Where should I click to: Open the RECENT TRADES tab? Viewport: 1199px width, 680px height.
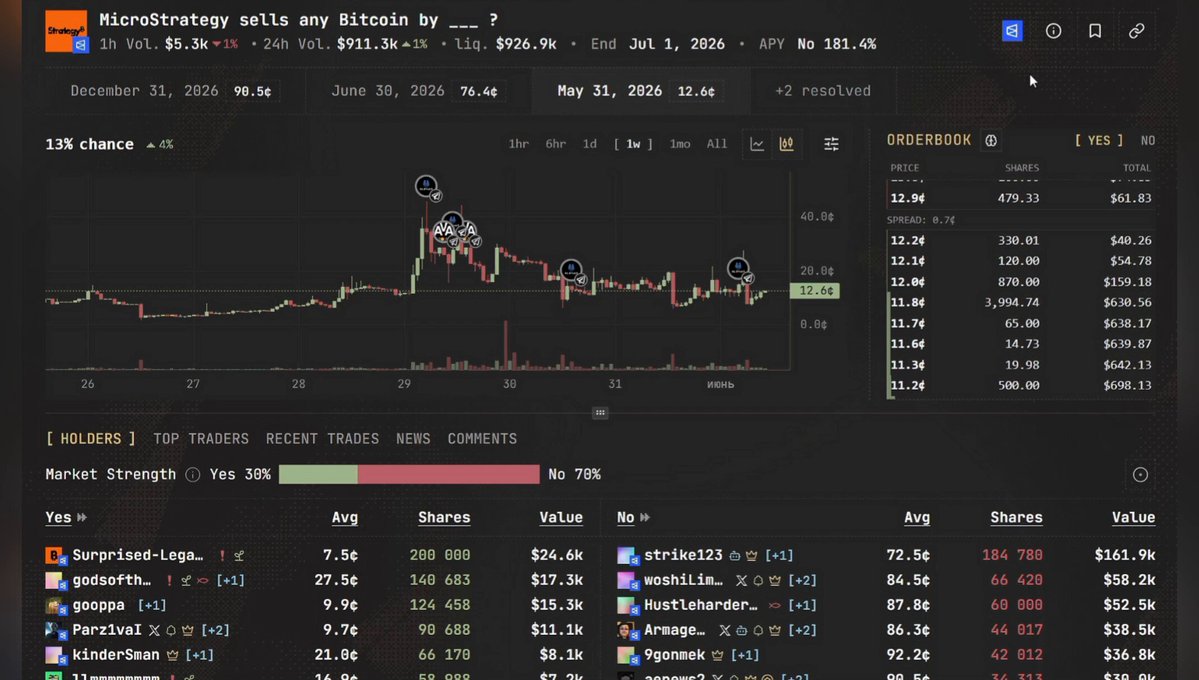[322, 439]
